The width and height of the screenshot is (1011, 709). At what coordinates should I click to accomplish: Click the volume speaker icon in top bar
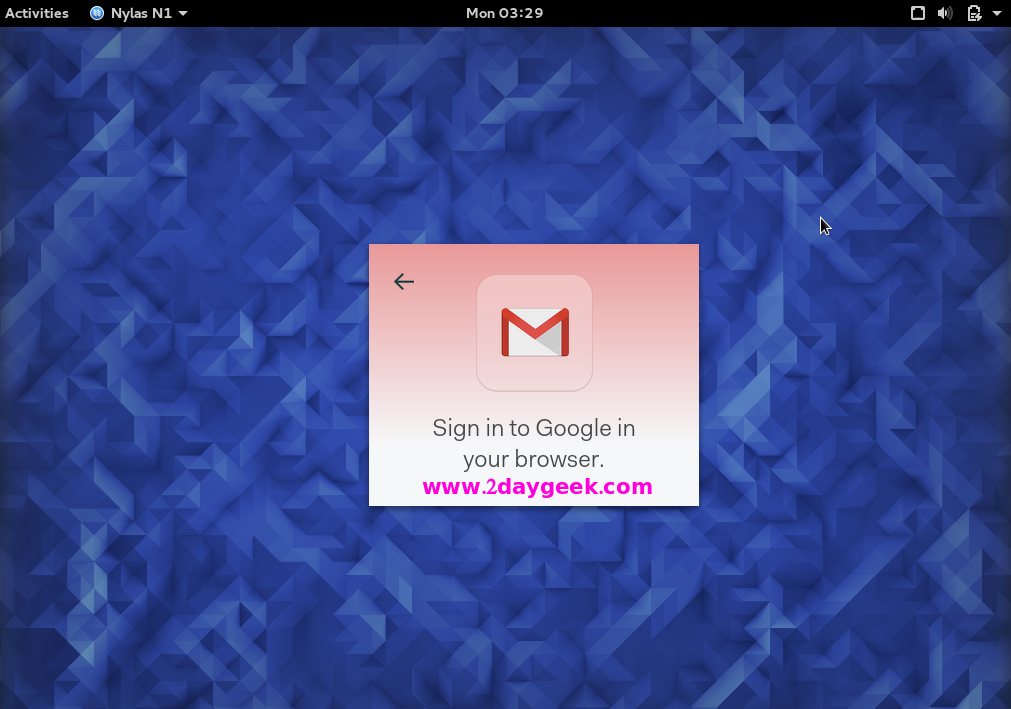945,13
